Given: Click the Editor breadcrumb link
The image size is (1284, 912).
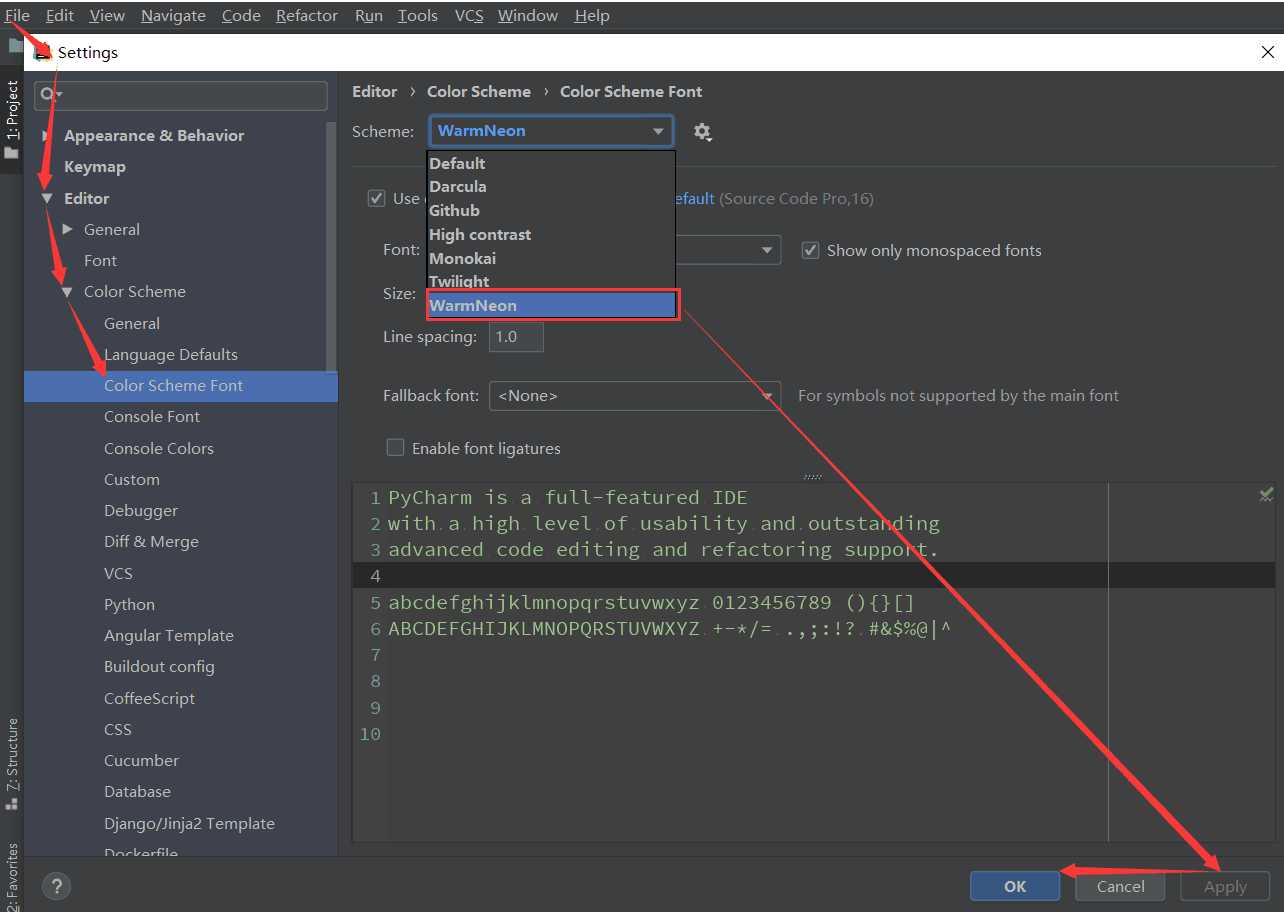Looking at the screenshot, I should pyautogui.click(x=375, y=92).
